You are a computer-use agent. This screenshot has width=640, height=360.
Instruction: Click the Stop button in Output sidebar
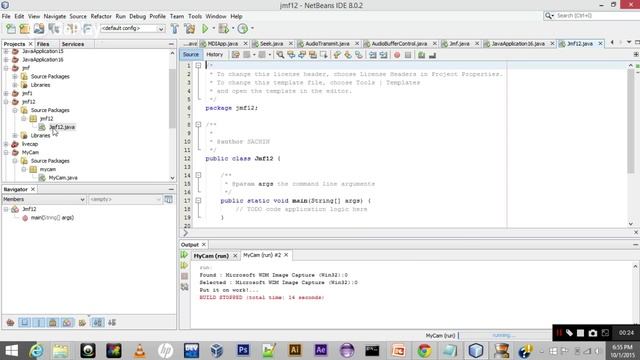pos(184,276)
